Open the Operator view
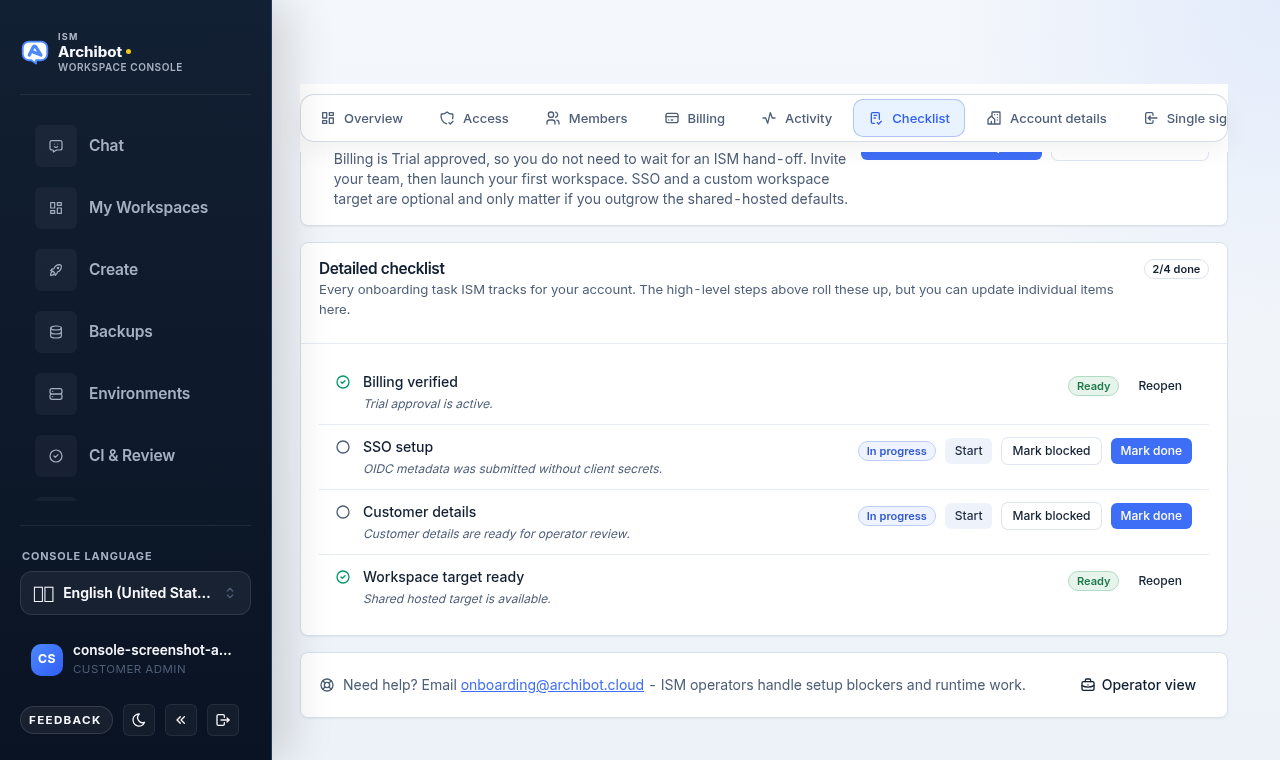The image size is (1280, 760). [1138, 685]
